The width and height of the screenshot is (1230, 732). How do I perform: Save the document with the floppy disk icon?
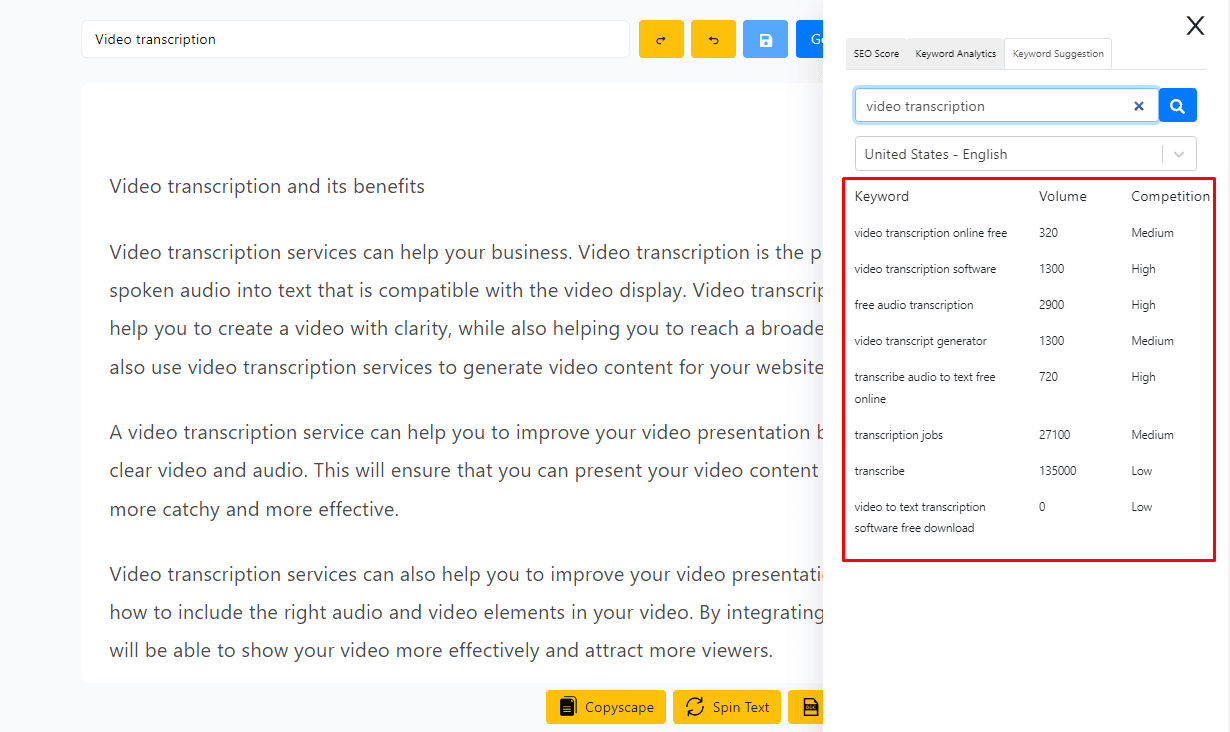coord(765,40)
